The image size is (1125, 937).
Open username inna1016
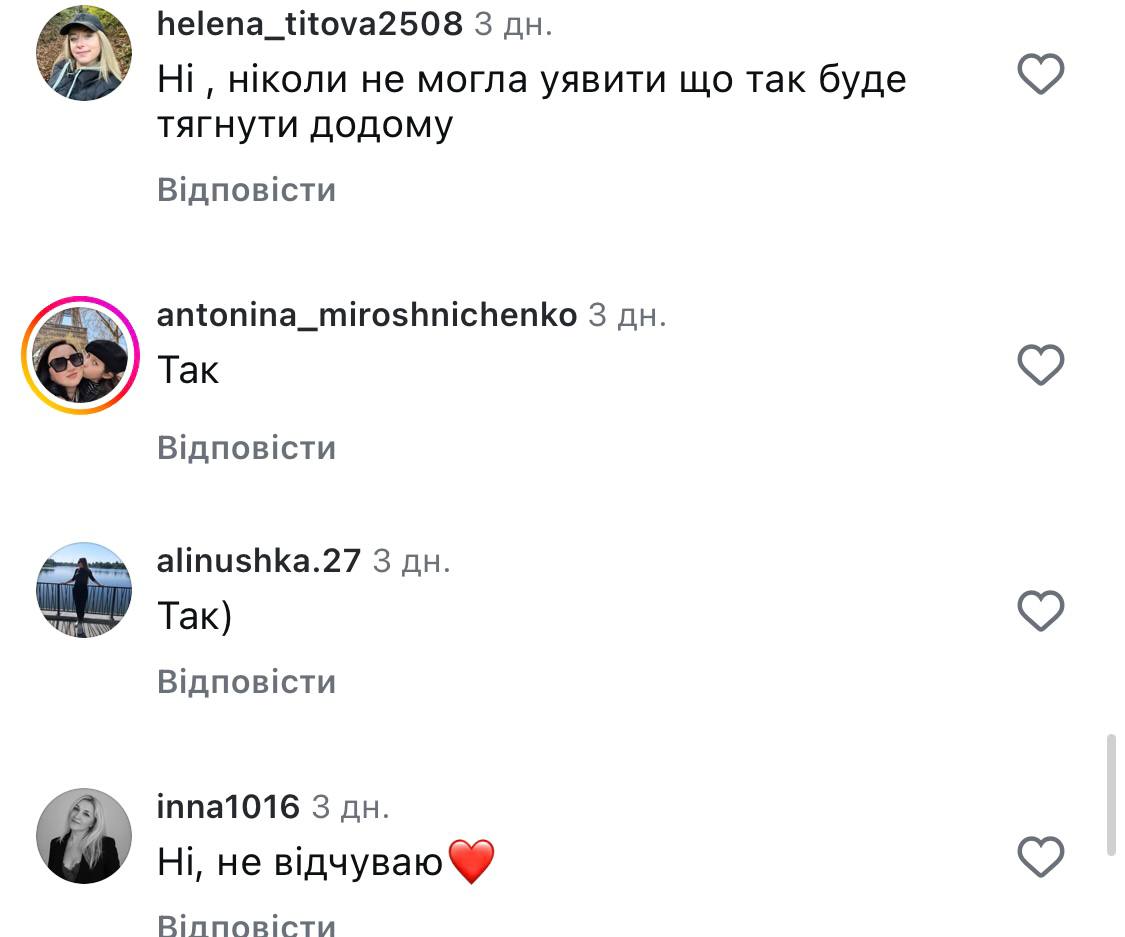(x=228, y=807)
